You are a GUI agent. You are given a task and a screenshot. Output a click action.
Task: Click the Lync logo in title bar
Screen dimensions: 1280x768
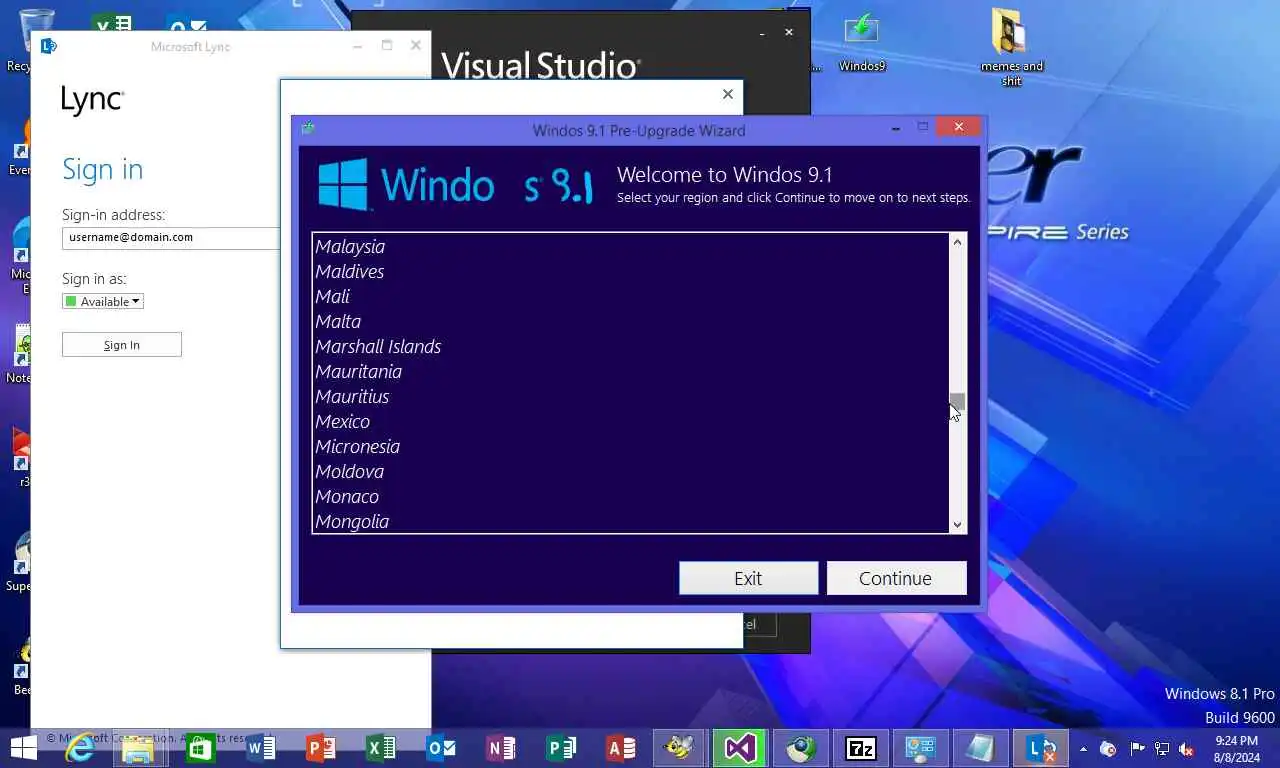[48, 46]
